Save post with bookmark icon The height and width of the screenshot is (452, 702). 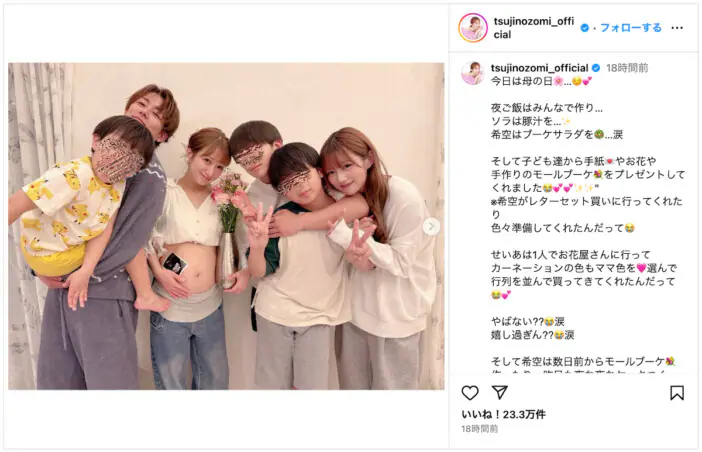click(x=676, y=393)
